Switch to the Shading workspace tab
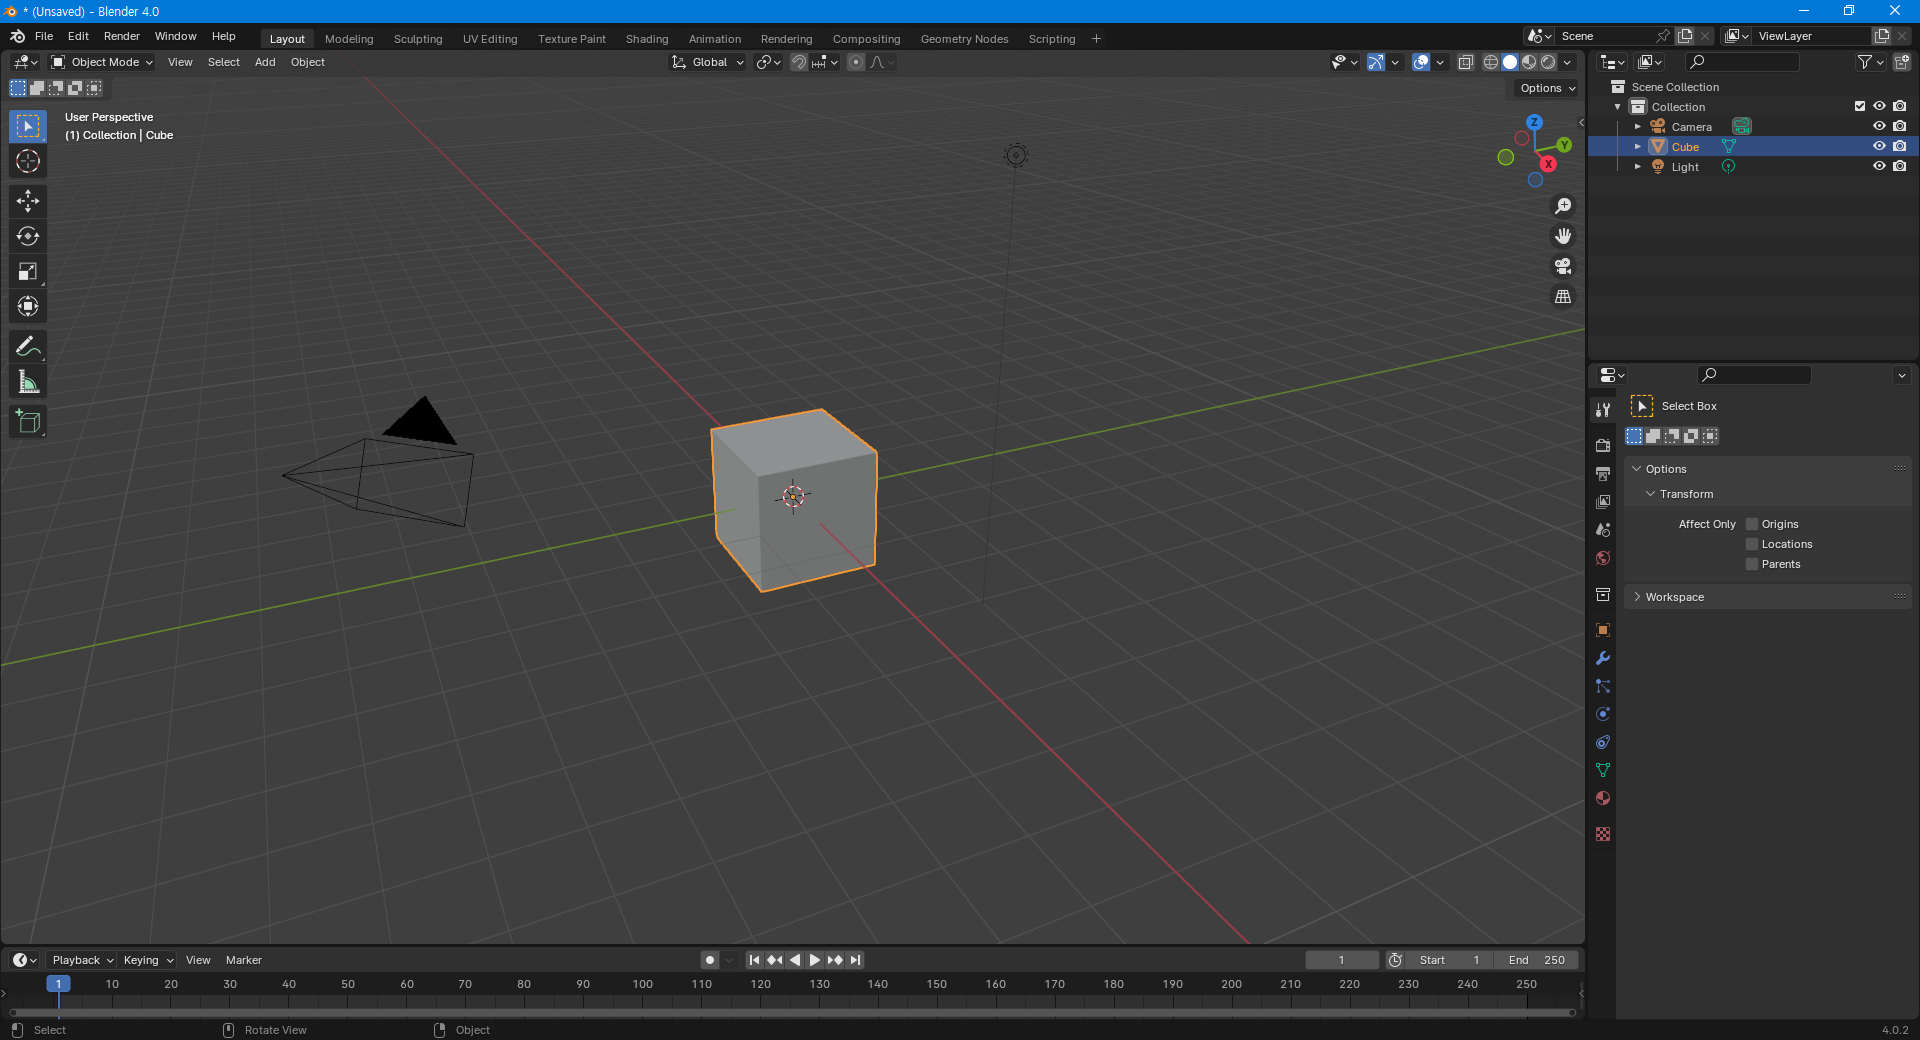 coord(646,38)
